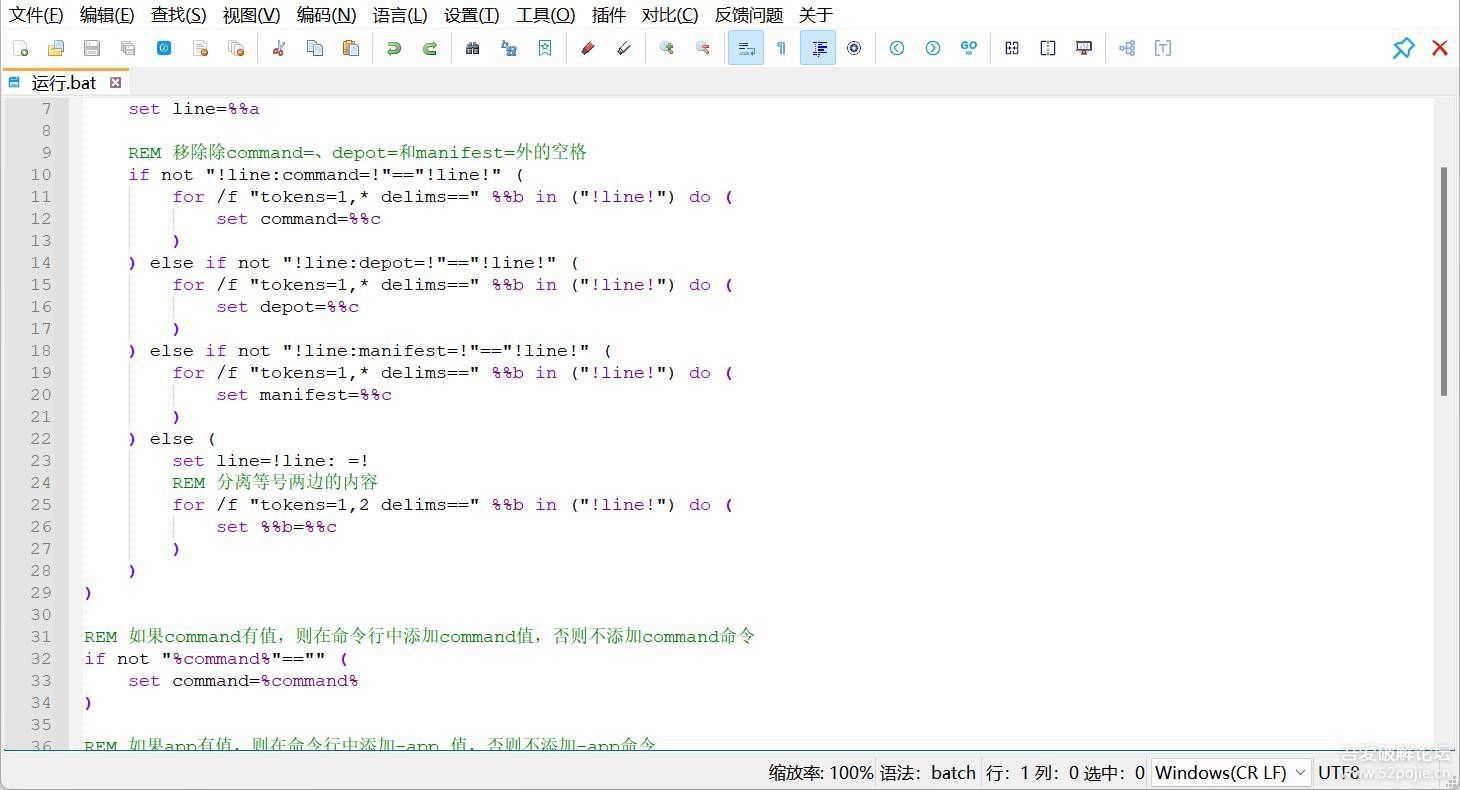Screen dimensions: 1460x790
Task: Close the 运行.bat tab
Action: pos(113,83)
